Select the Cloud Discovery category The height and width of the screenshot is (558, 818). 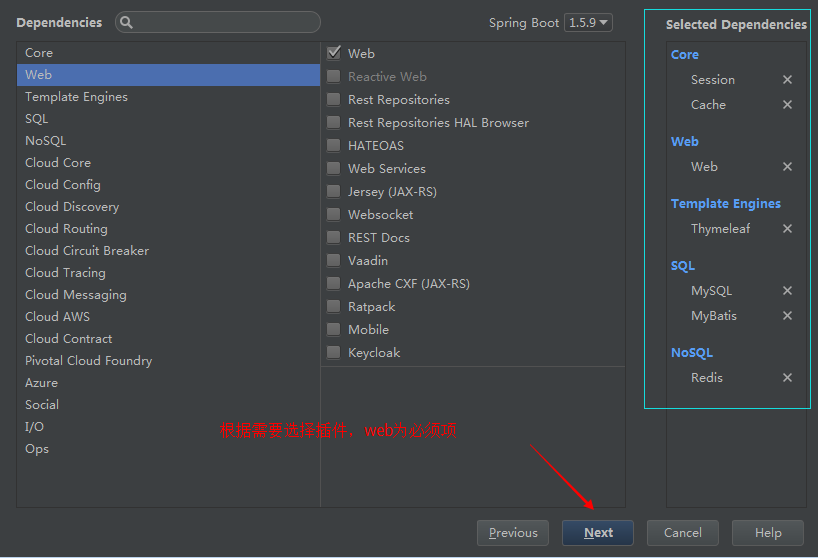[168, 207]
